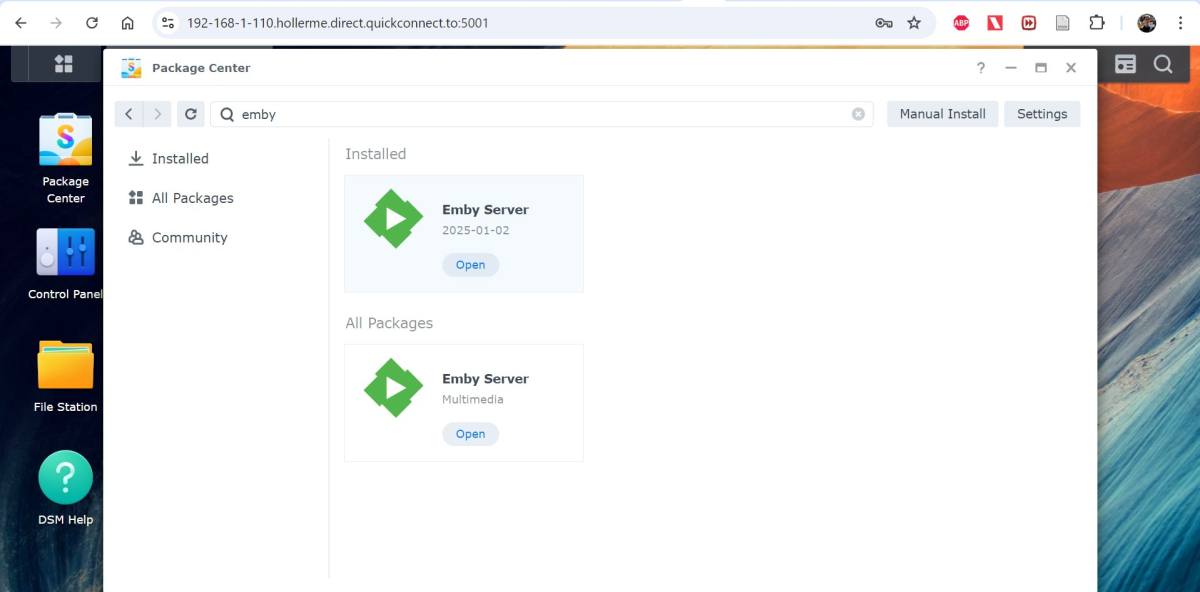Click Manual Install button
1200x592 pixels.
pos(942,114)
